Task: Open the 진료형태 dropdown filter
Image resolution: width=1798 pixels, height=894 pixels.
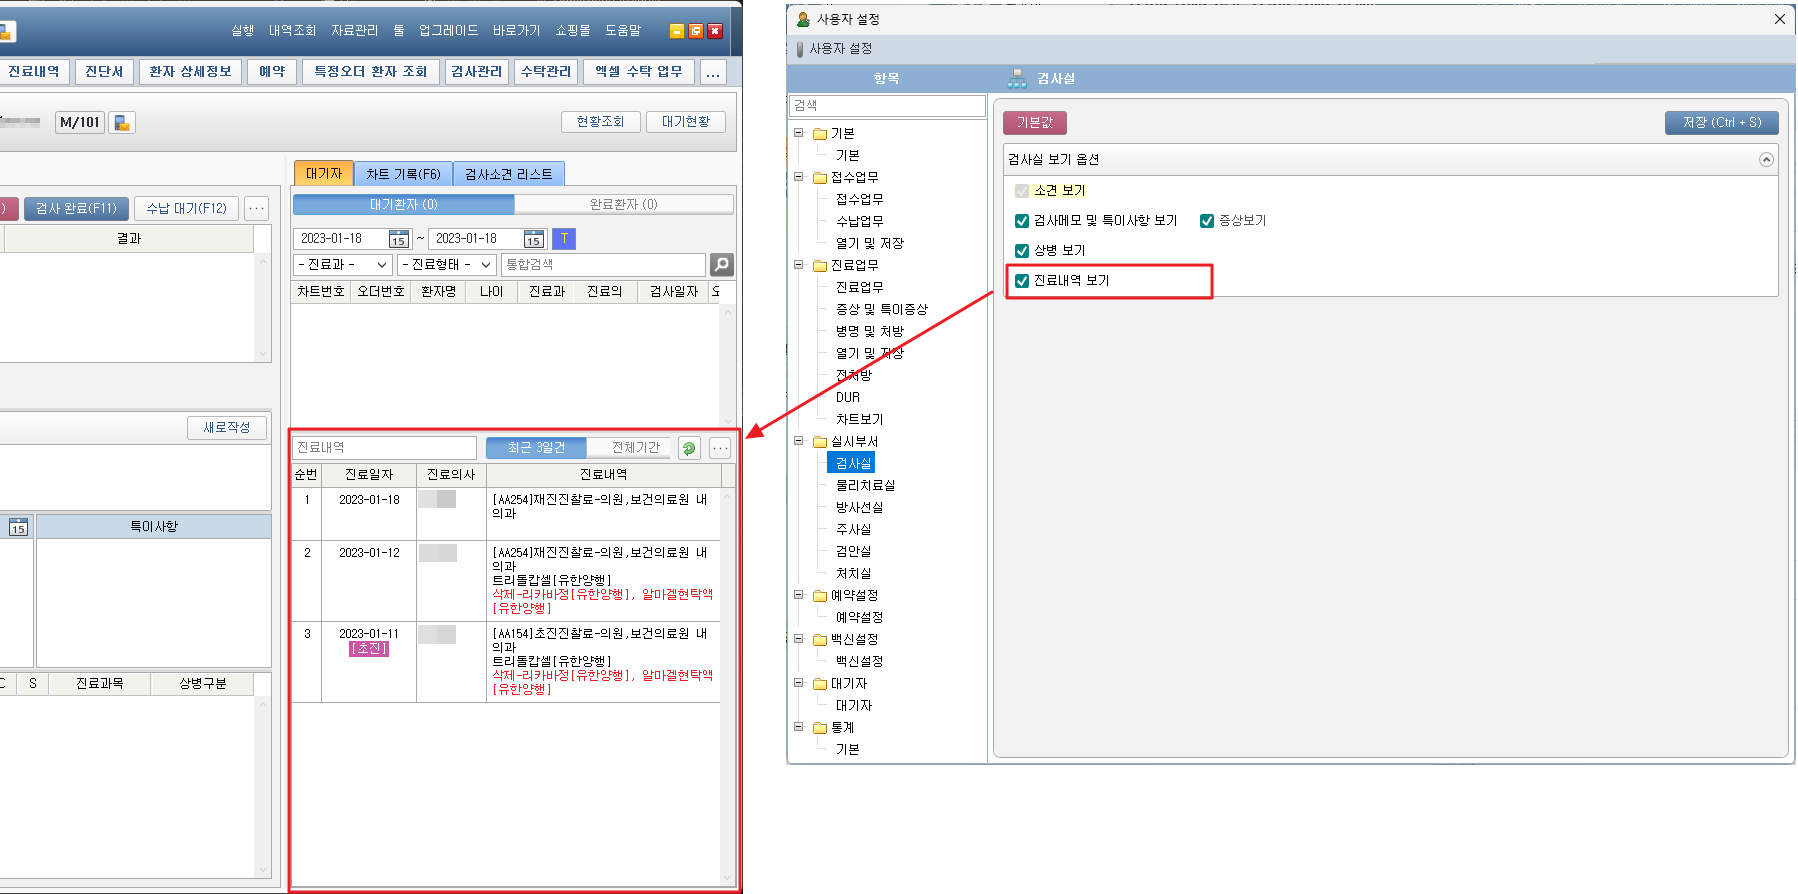Action: pyautogui.click(x=447, y=265)
